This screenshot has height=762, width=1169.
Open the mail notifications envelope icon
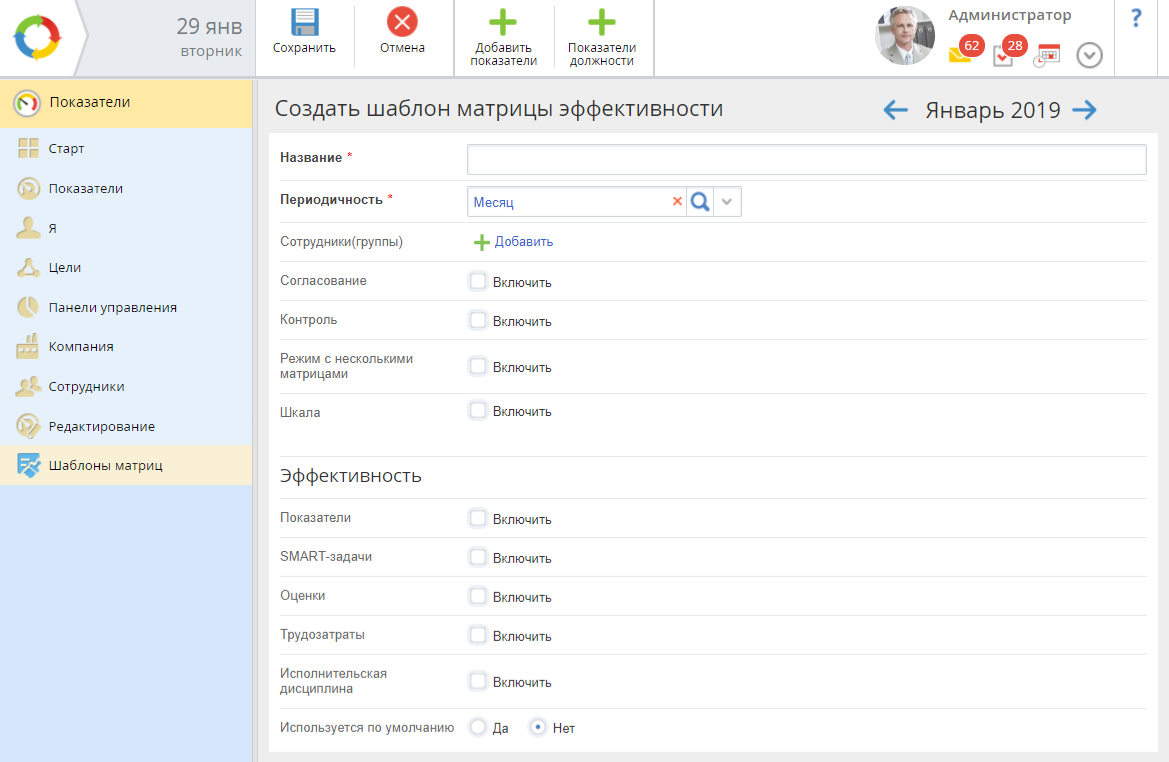pyautogui.click(x=960, y=55)
